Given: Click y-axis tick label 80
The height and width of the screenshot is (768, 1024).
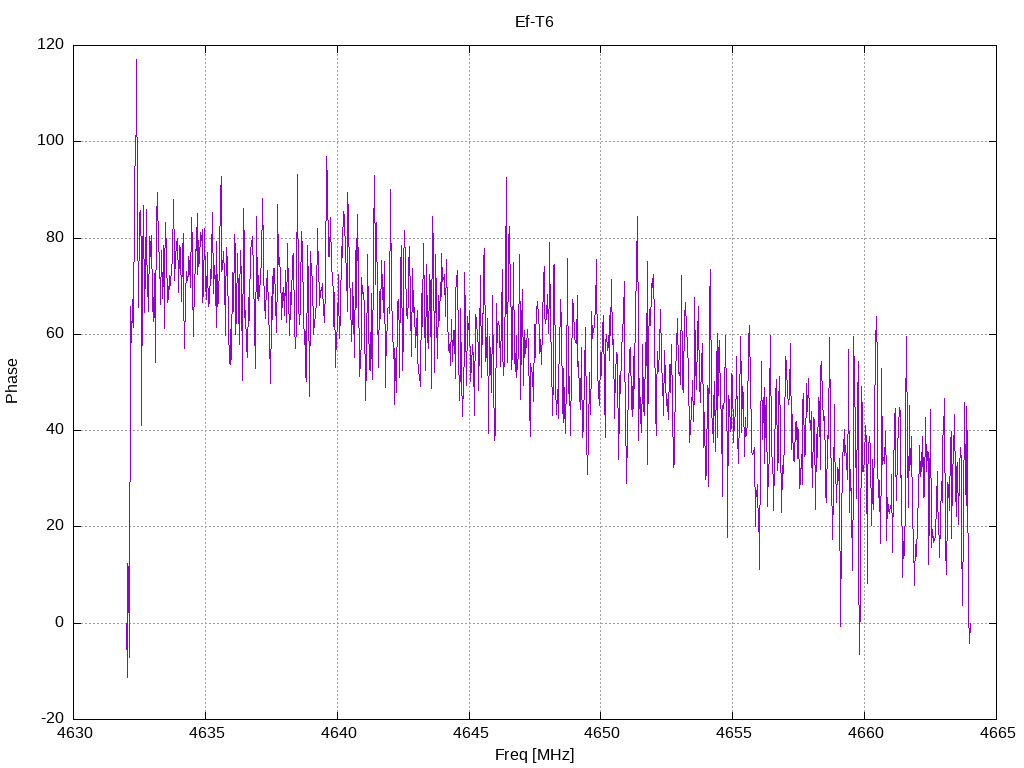Looking at the screenshot, I should 55,237.
